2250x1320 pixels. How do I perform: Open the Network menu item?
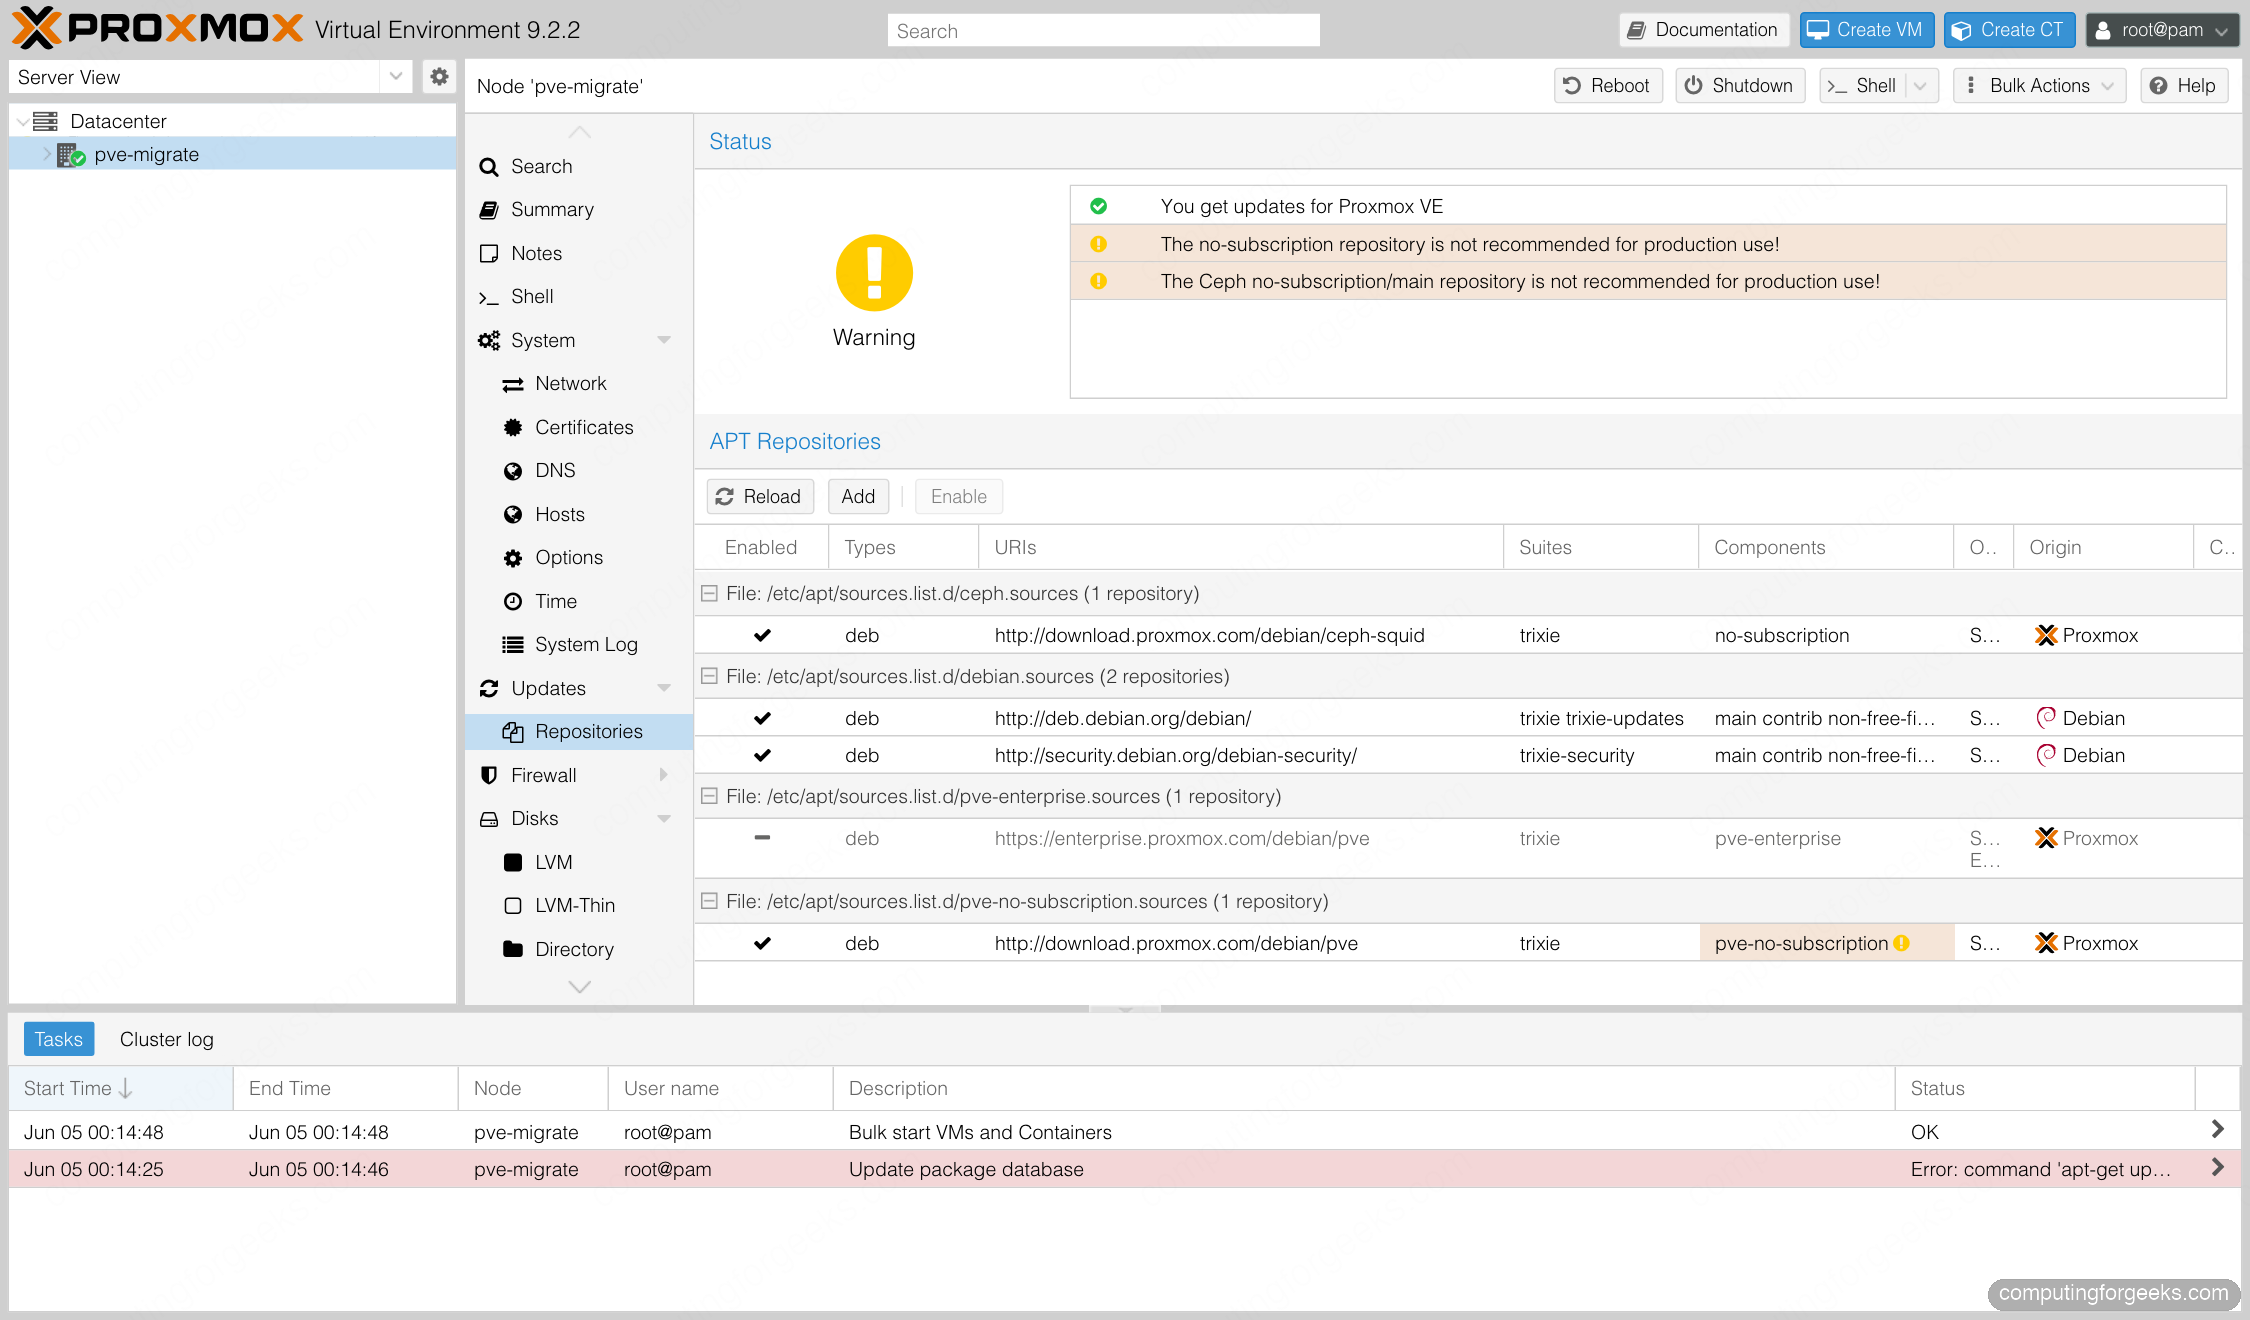point(579,384)
